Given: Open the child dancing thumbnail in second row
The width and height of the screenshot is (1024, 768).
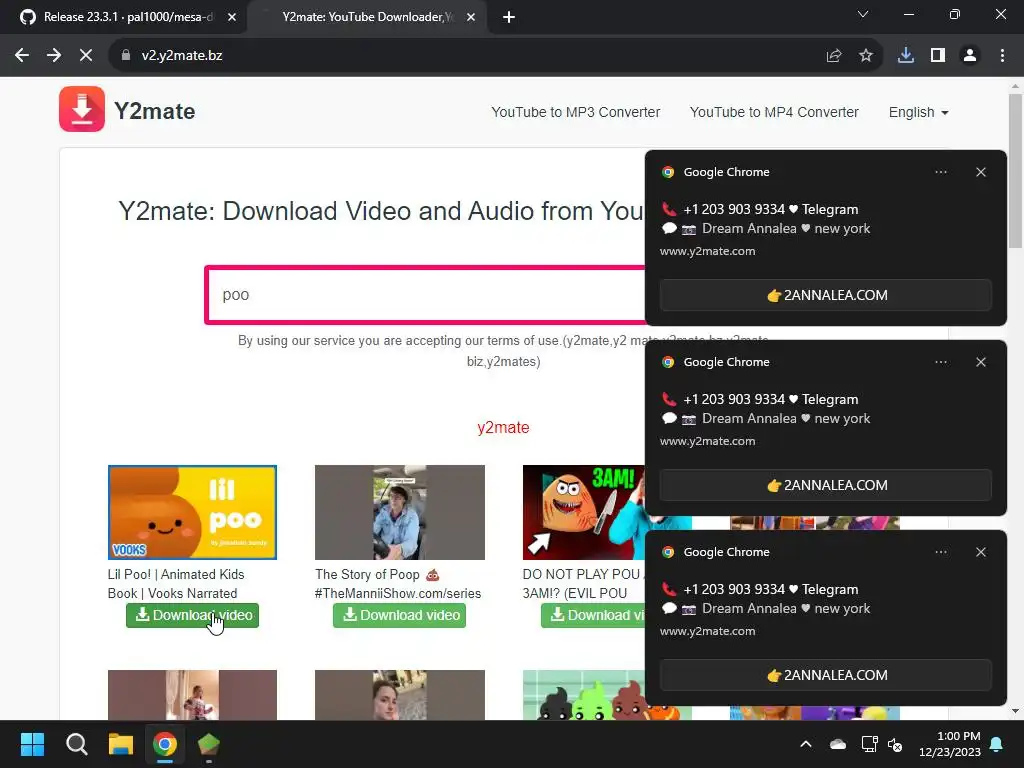Looking at the screenshot, I should (192, 695).
